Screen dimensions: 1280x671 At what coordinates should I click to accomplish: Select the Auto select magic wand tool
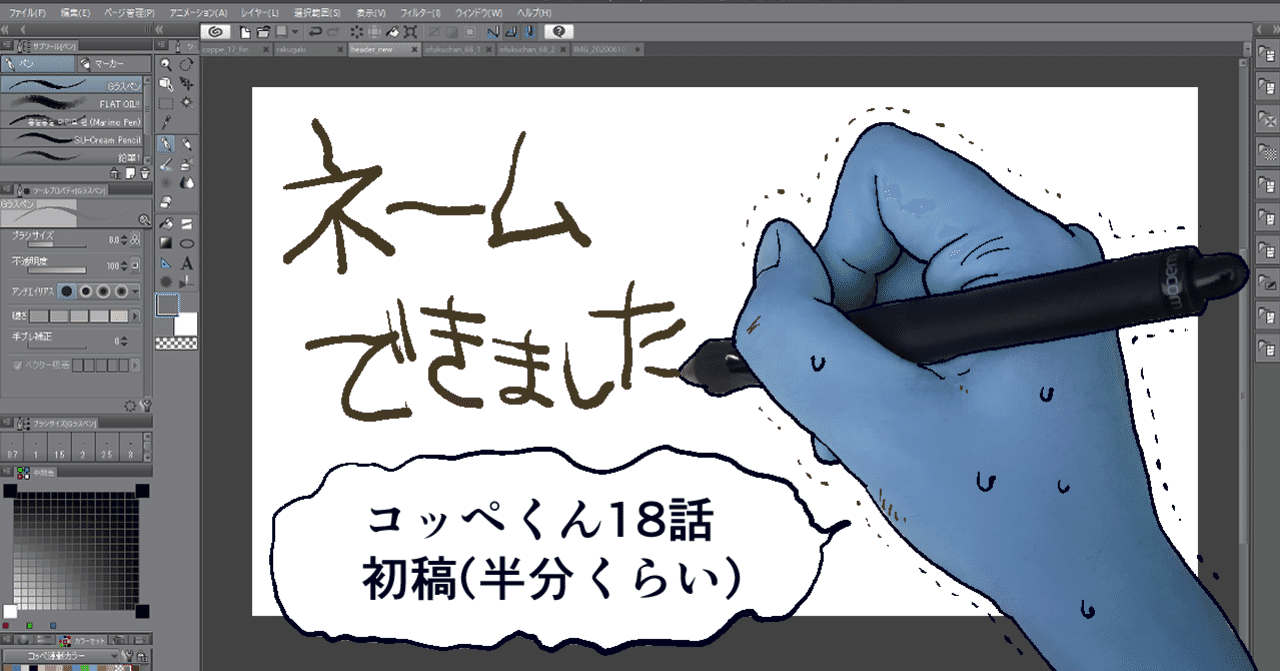coord(187,103)
